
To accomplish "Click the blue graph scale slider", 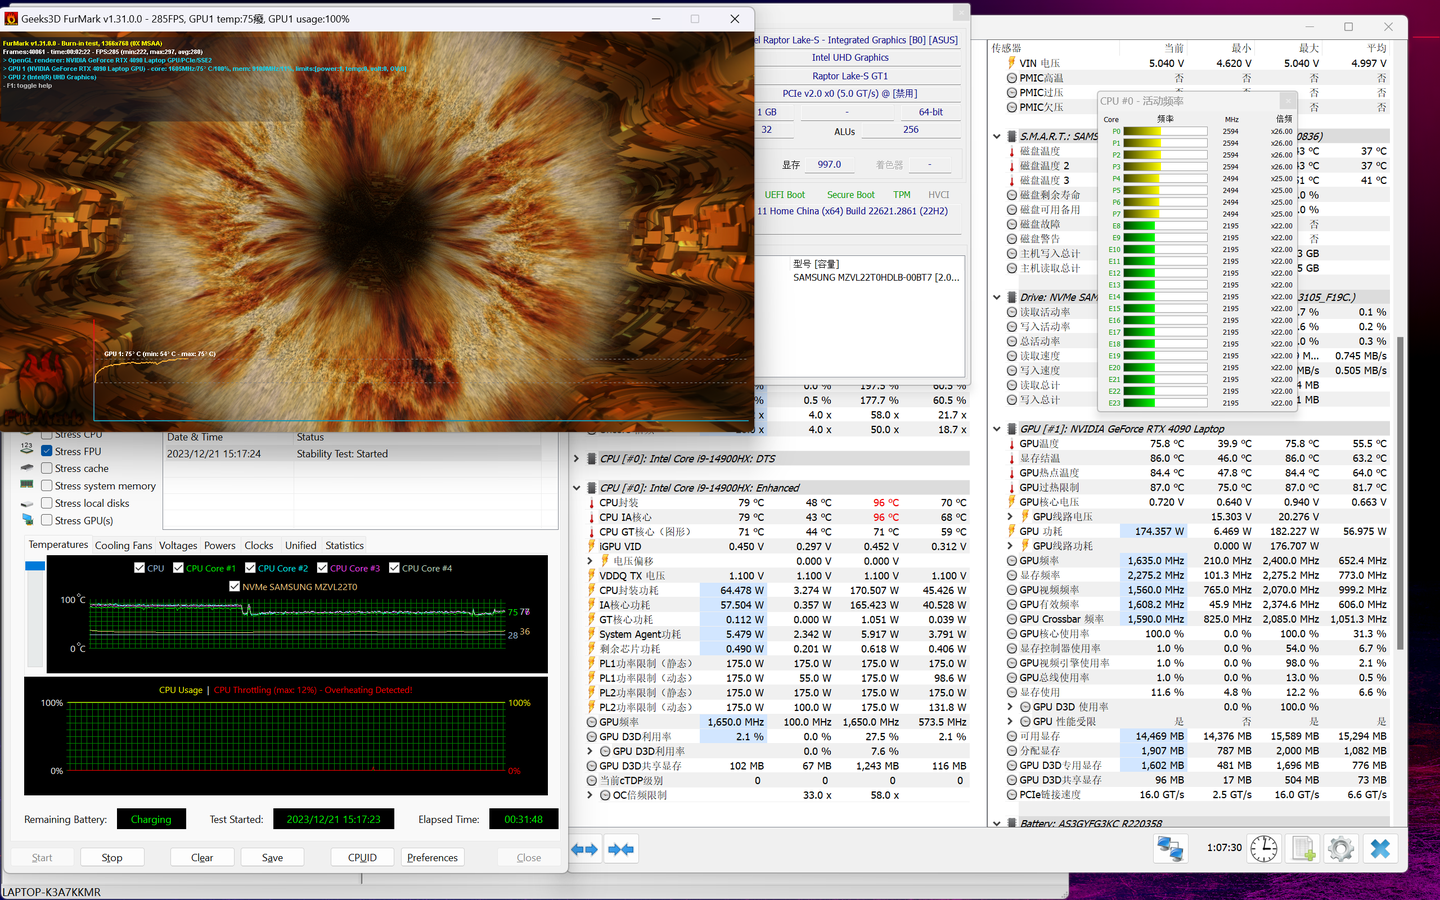I will [x=35, y=567].
